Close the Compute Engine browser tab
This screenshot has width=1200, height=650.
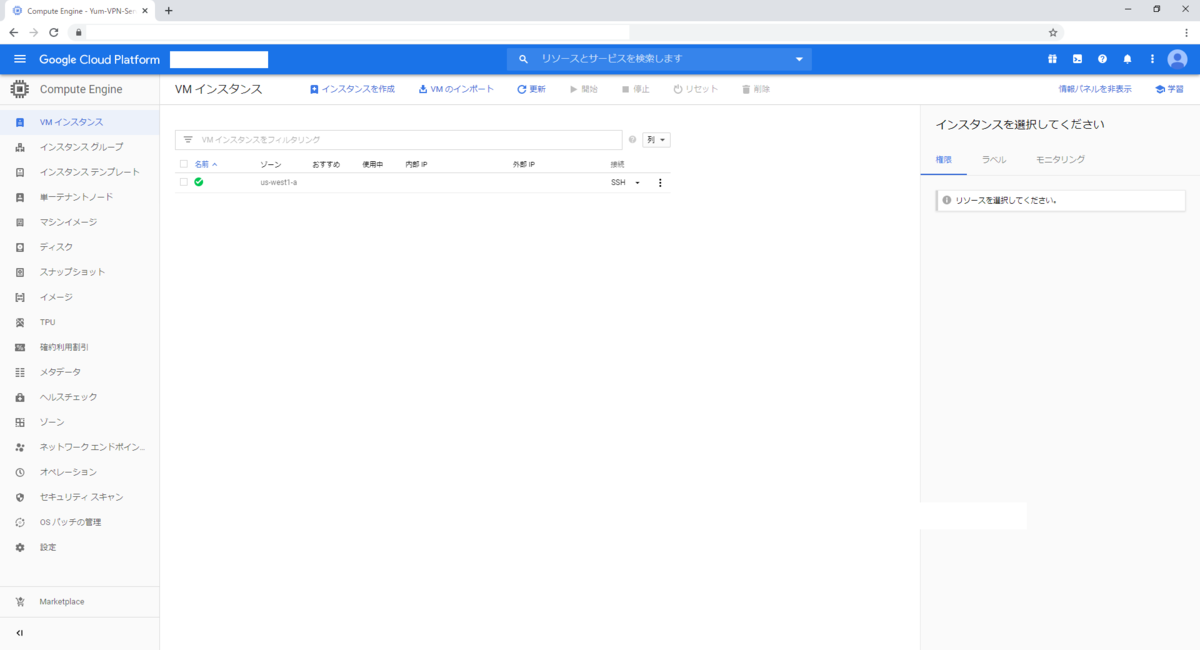tap(145, 10)
